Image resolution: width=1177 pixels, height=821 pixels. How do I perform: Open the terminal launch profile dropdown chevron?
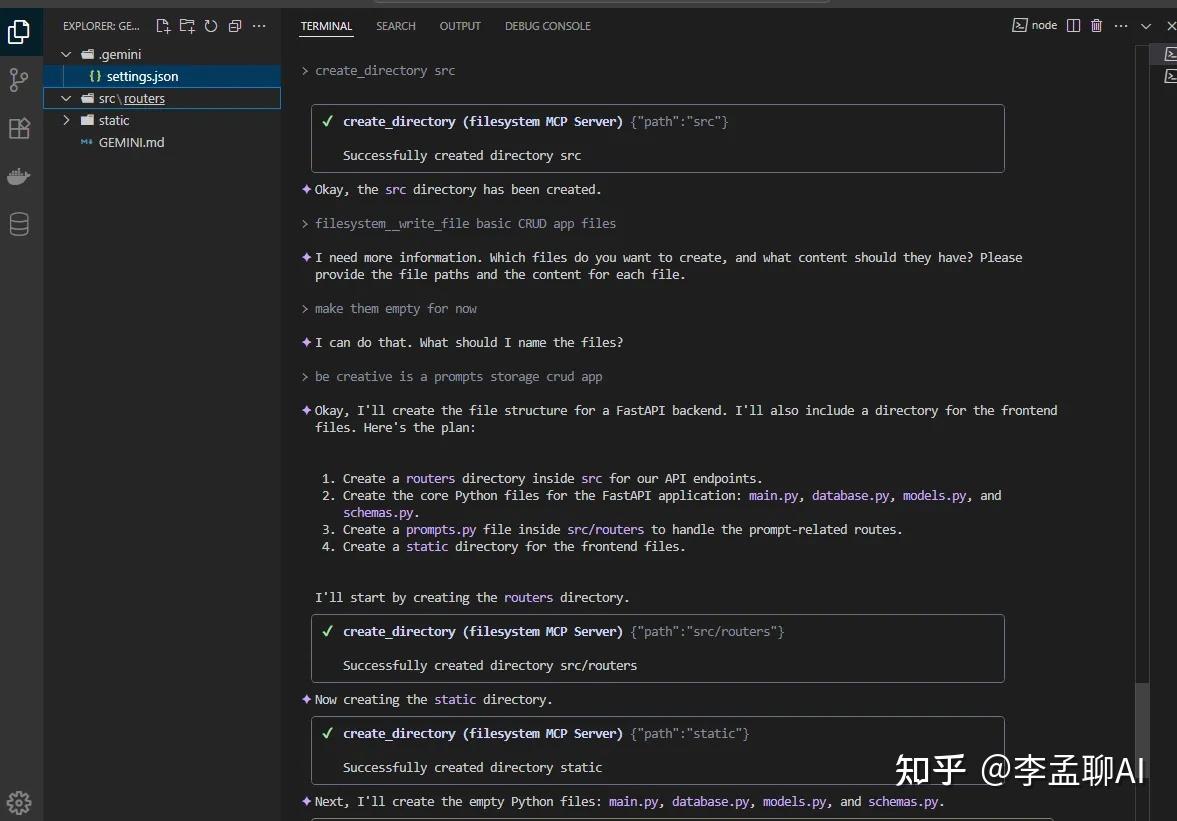pos(1145,25)
